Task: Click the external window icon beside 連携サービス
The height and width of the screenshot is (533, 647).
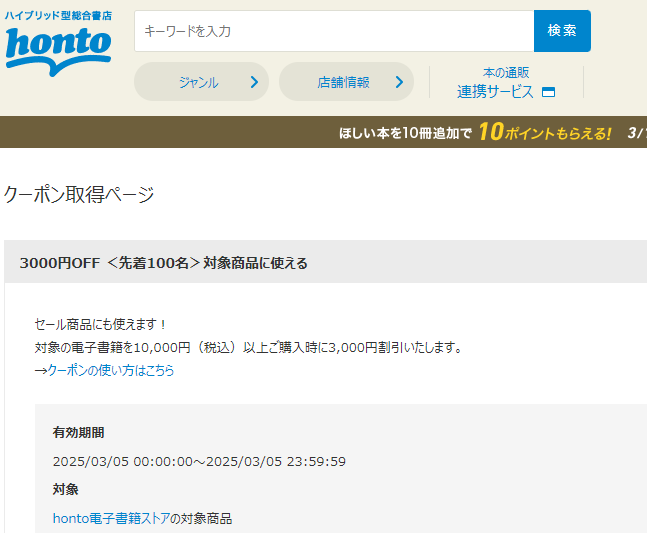Action: [x=548, y=92]
